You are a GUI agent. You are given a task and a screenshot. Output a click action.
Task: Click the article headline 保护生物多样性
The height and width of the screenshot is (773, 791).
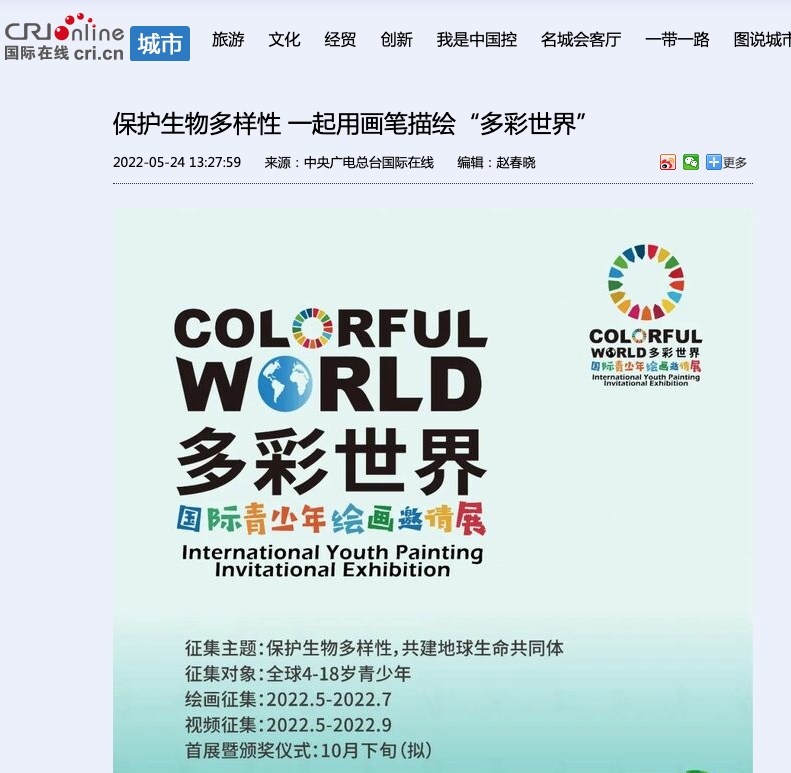click(x=349, y=124)
